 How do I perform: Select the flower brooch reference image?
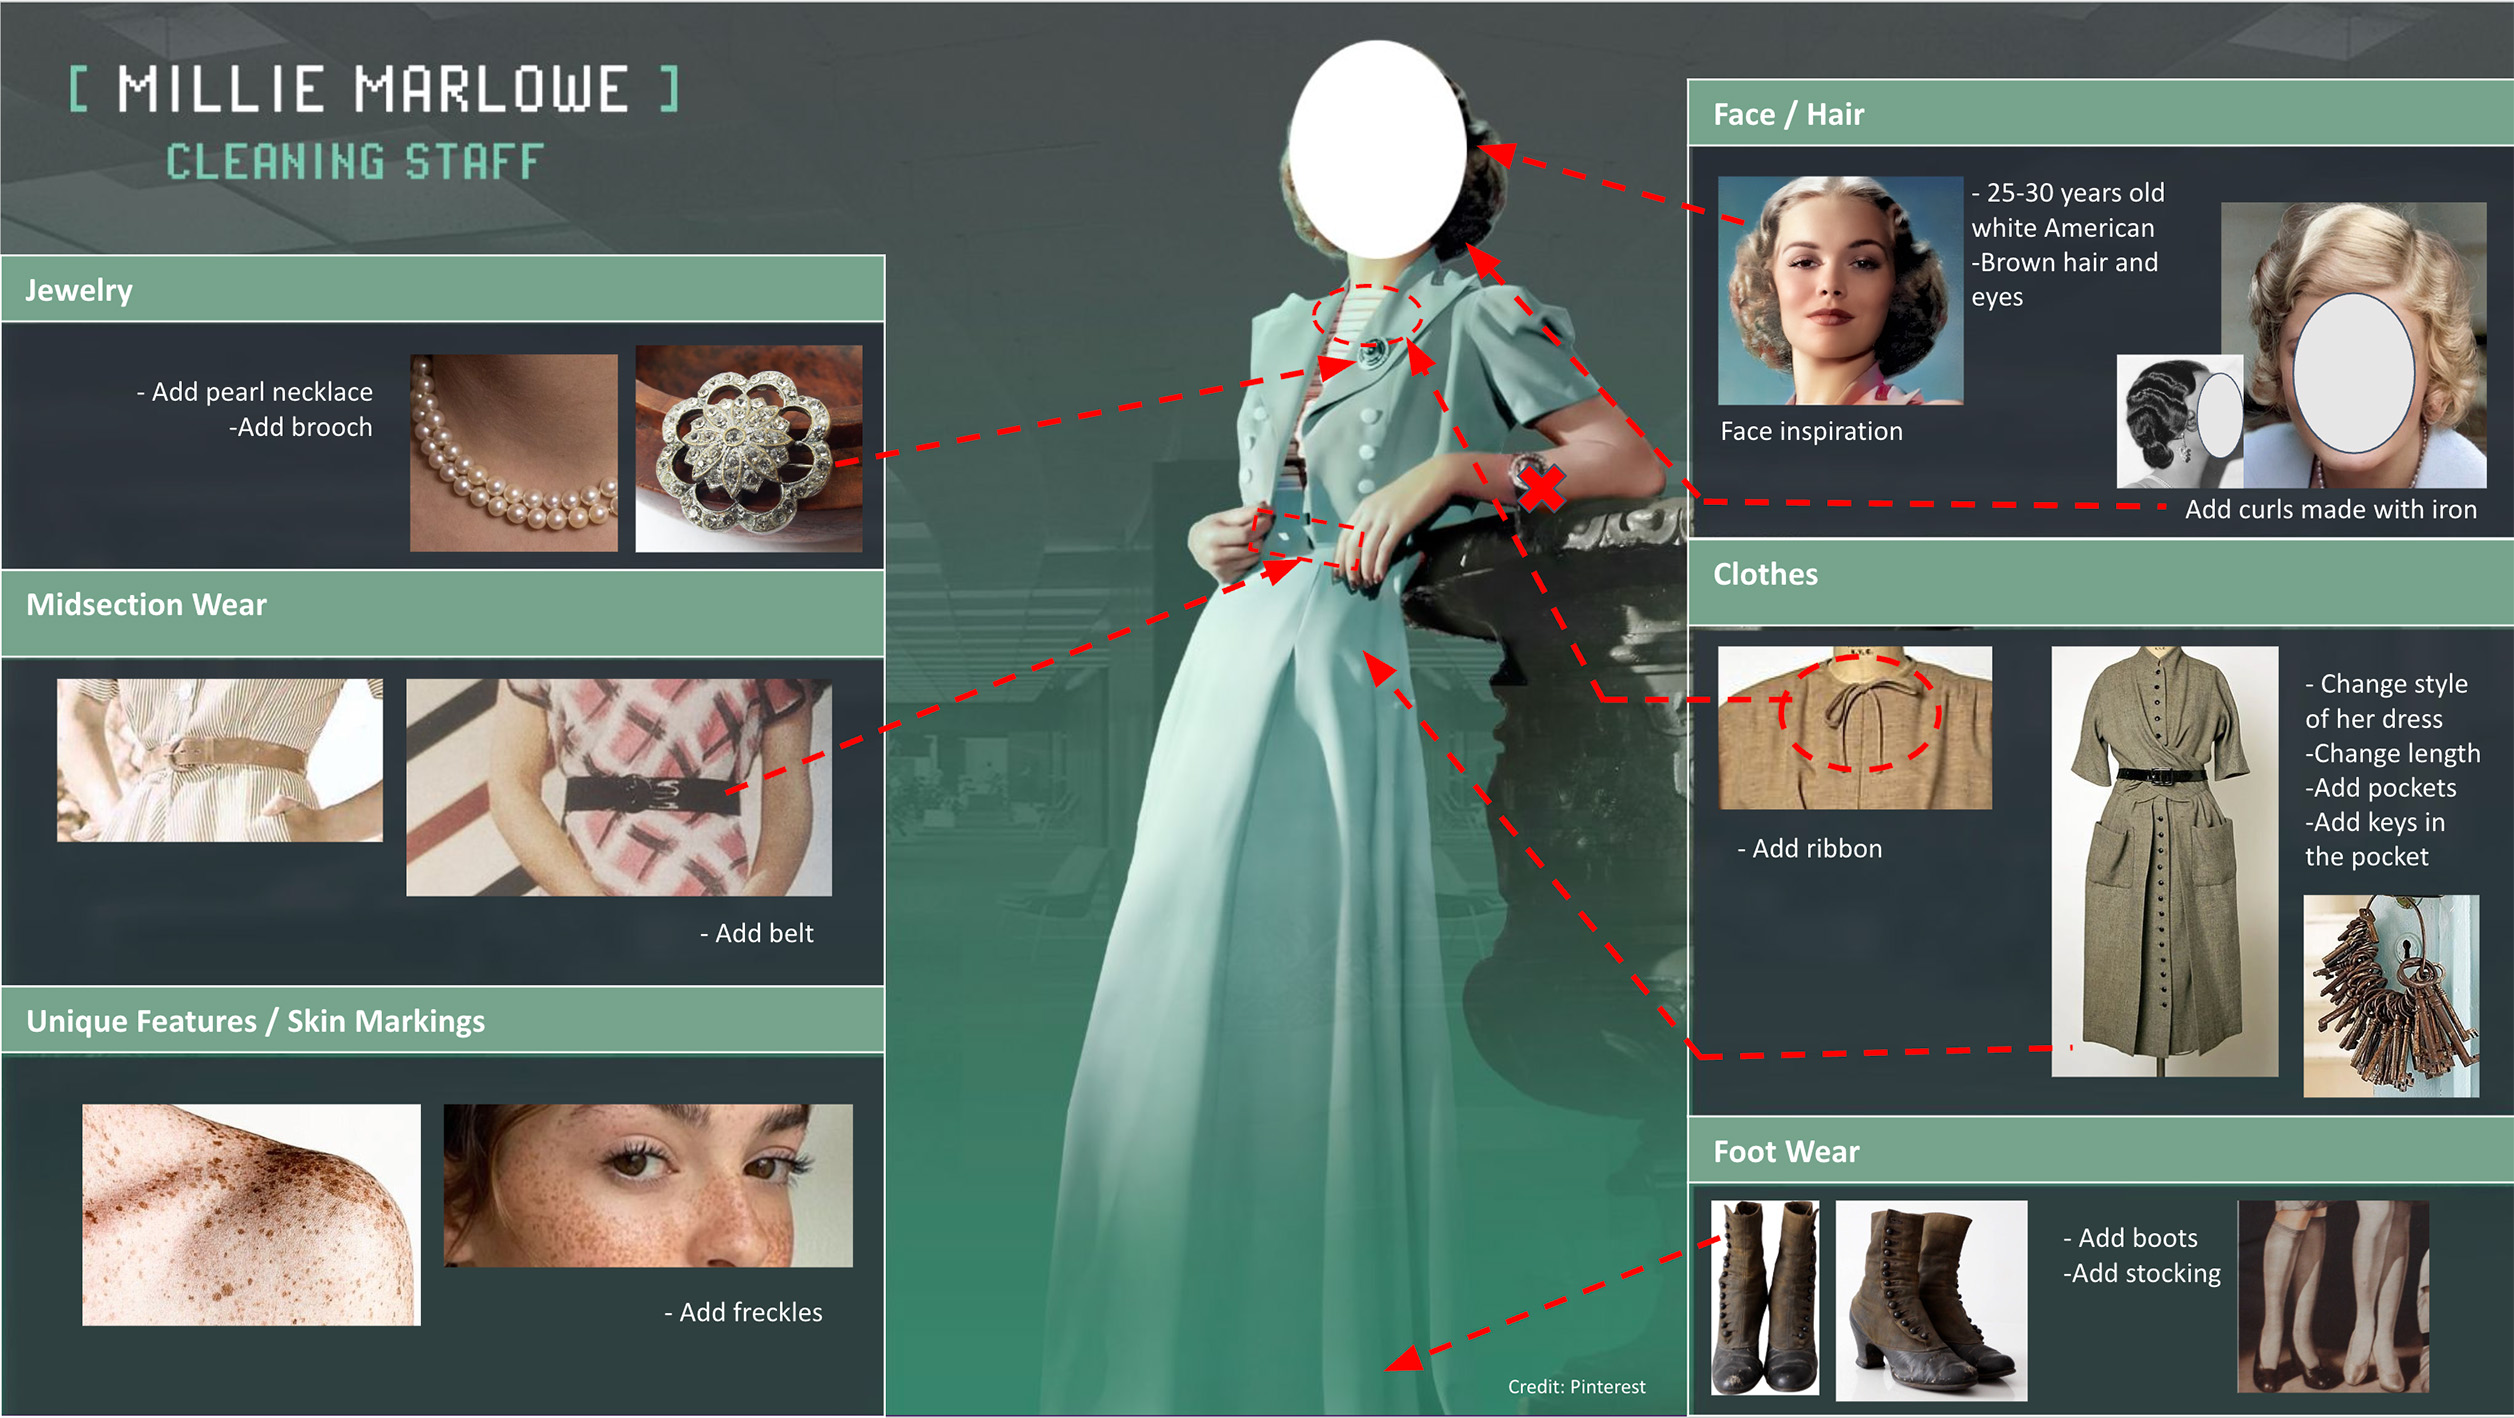(x=748, y=449)
